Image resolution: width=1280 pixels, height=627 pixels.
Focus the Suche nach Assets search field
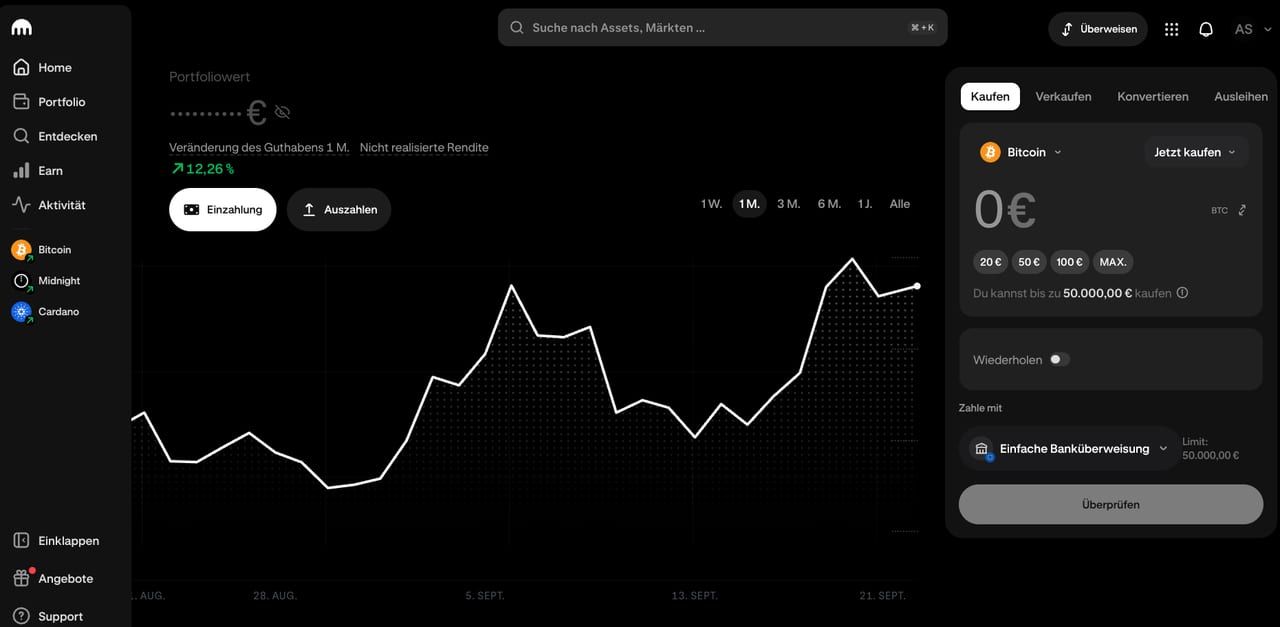click(x=722, y=28)
